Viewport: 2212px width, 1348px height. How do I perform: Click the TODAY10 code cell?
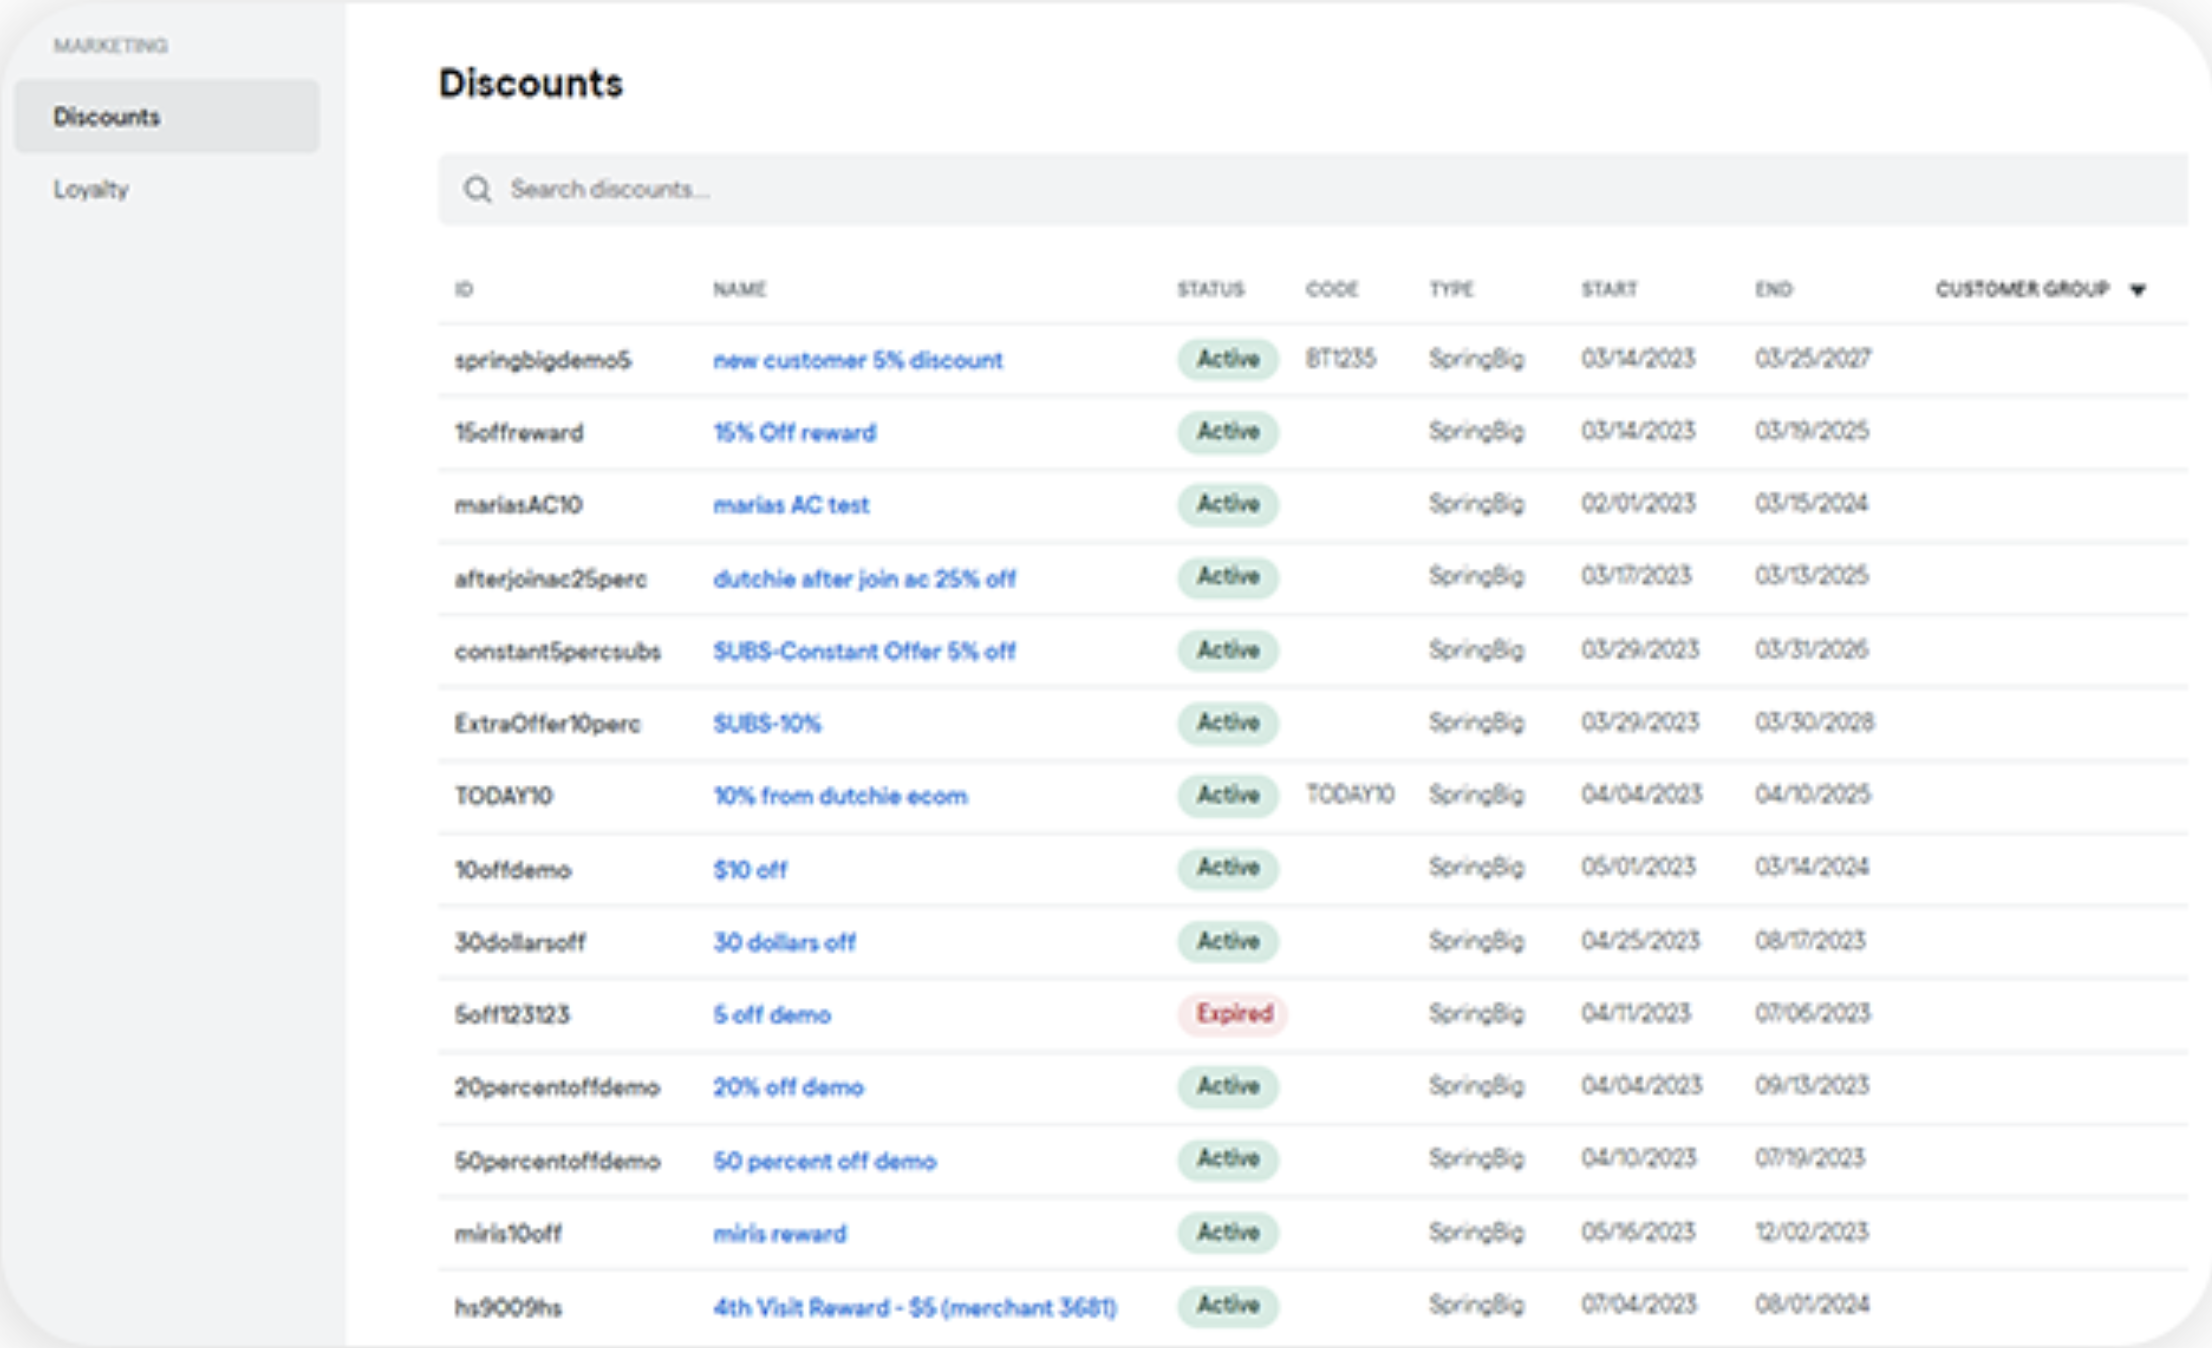pyautogui.click(x=1350, y=794)
